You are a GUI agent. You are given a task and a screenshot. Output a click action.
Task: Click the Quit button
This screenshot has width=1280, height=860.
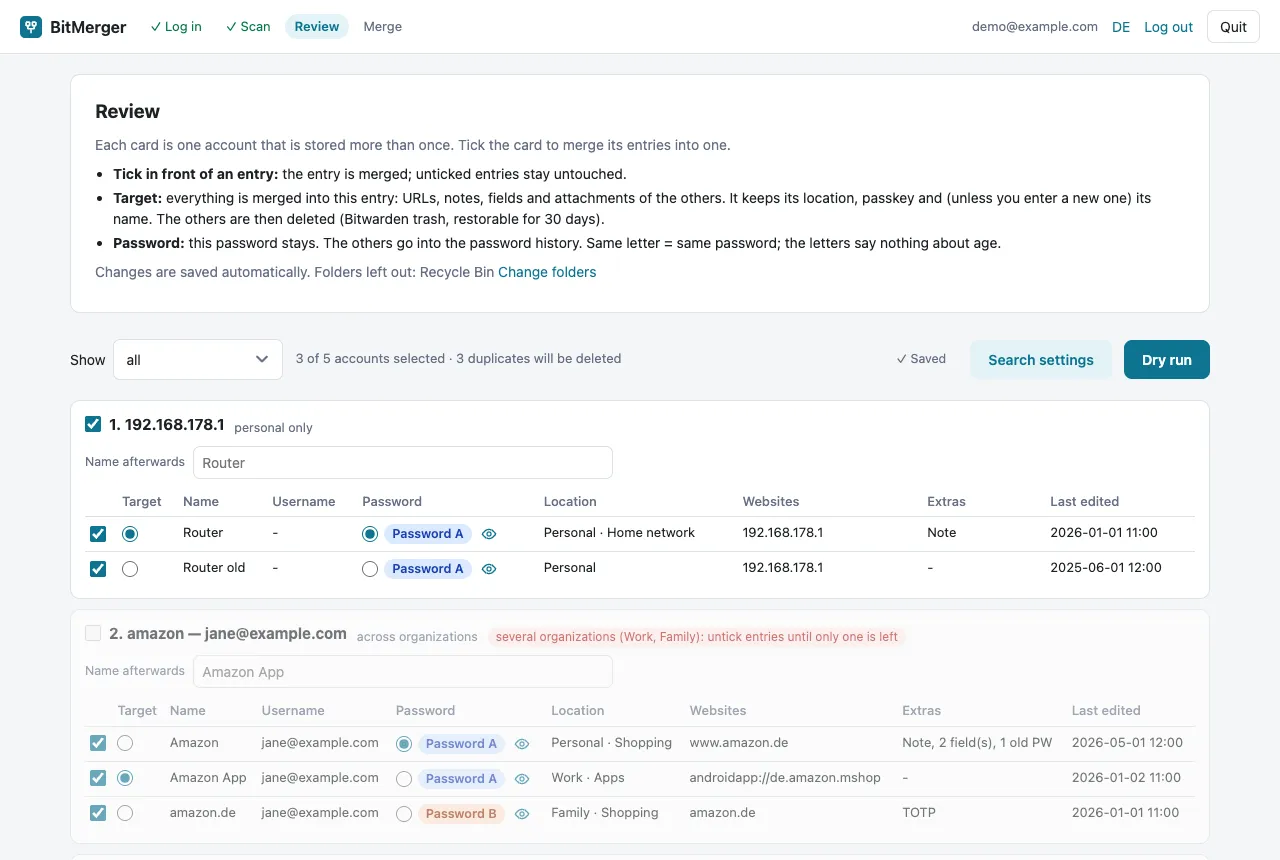[1233, 27]
